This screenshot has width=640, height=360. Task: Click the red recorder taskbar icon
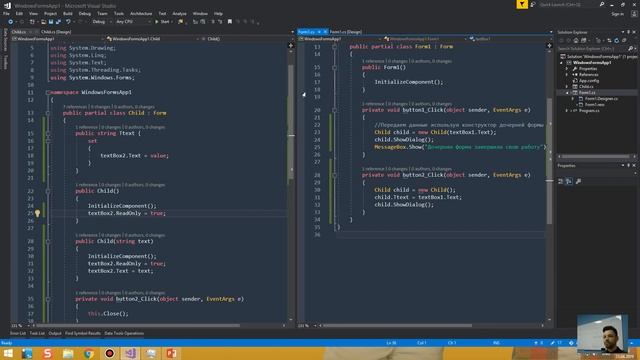tap(109, 353)
